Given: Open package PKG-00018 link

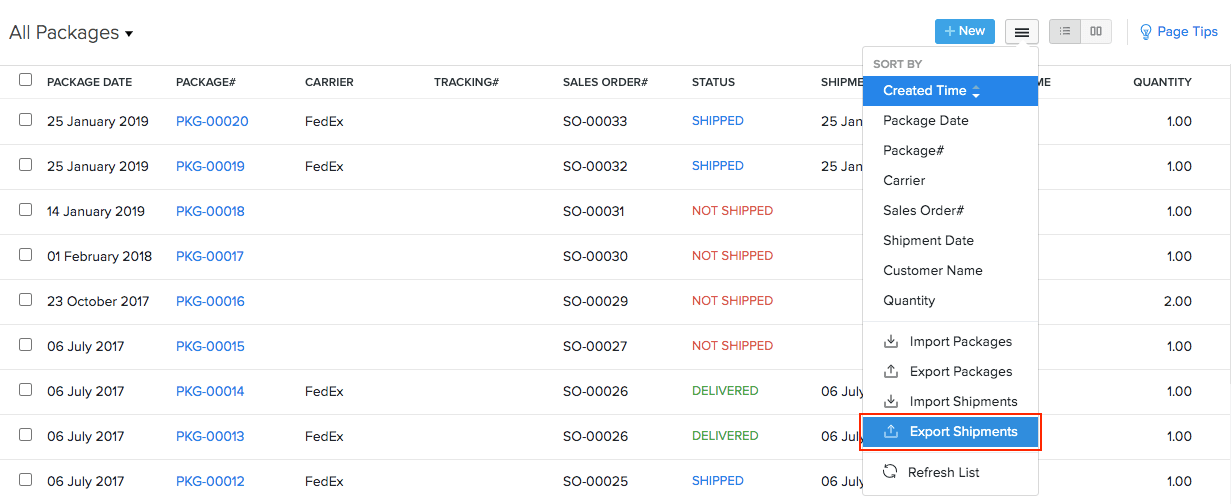Looking at the screenshot, I should click(210, 211).
